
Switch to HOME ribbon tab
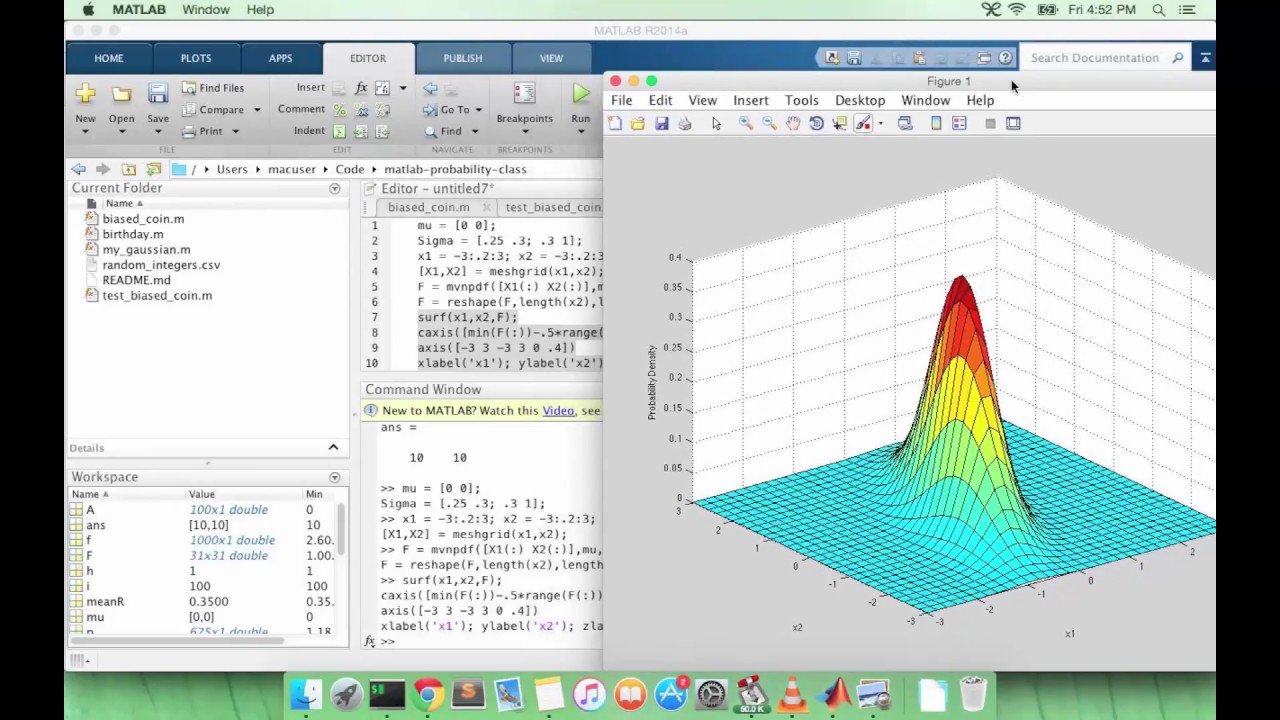coord(109,58)
